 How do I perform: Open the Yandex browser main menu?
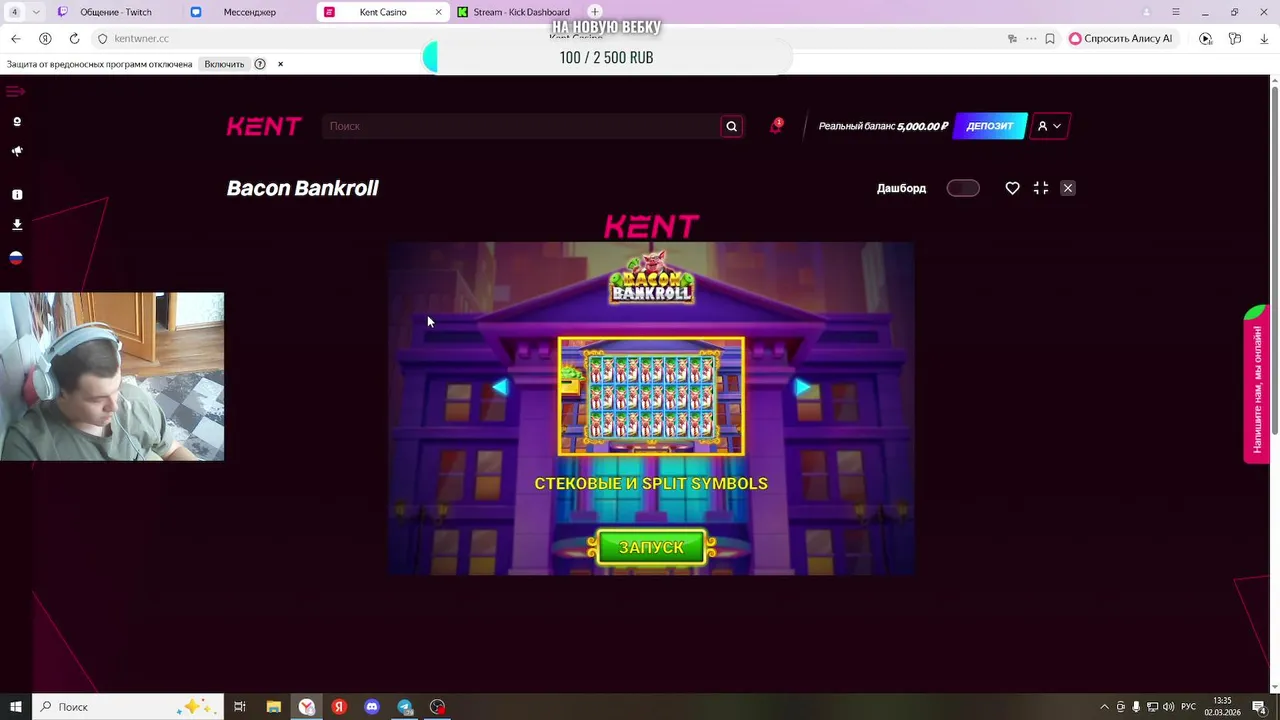click(x=1177, y=12)
